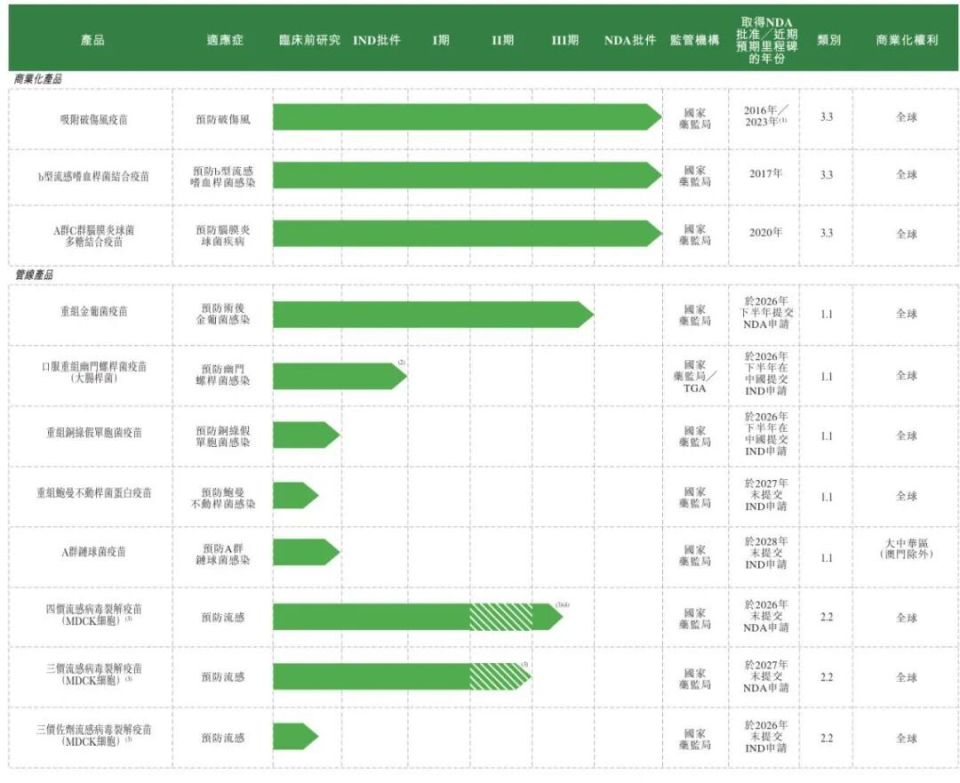Click the 2017年 approval year cell
Viewport: 960px width, 783px height.
click(766, 174)
